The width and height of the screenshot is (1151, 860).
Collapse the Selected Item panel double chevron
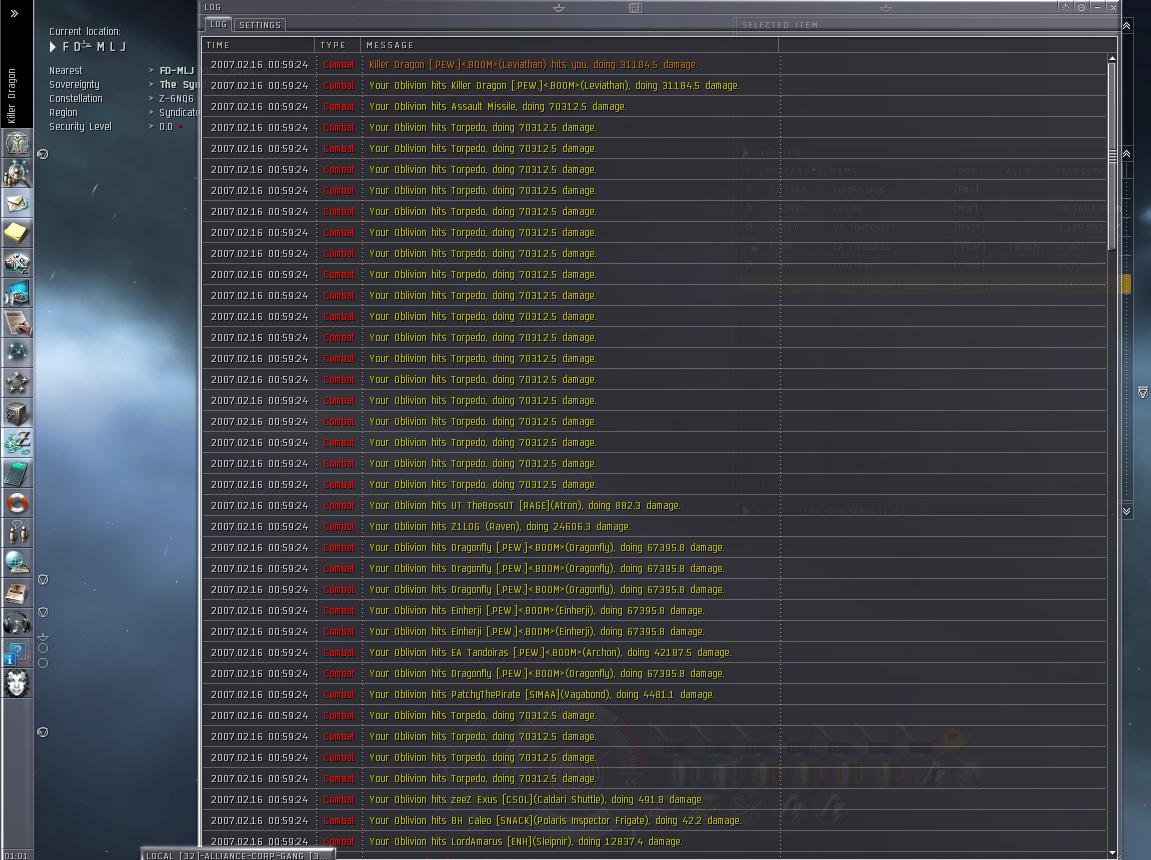(x=1127, y=26)
